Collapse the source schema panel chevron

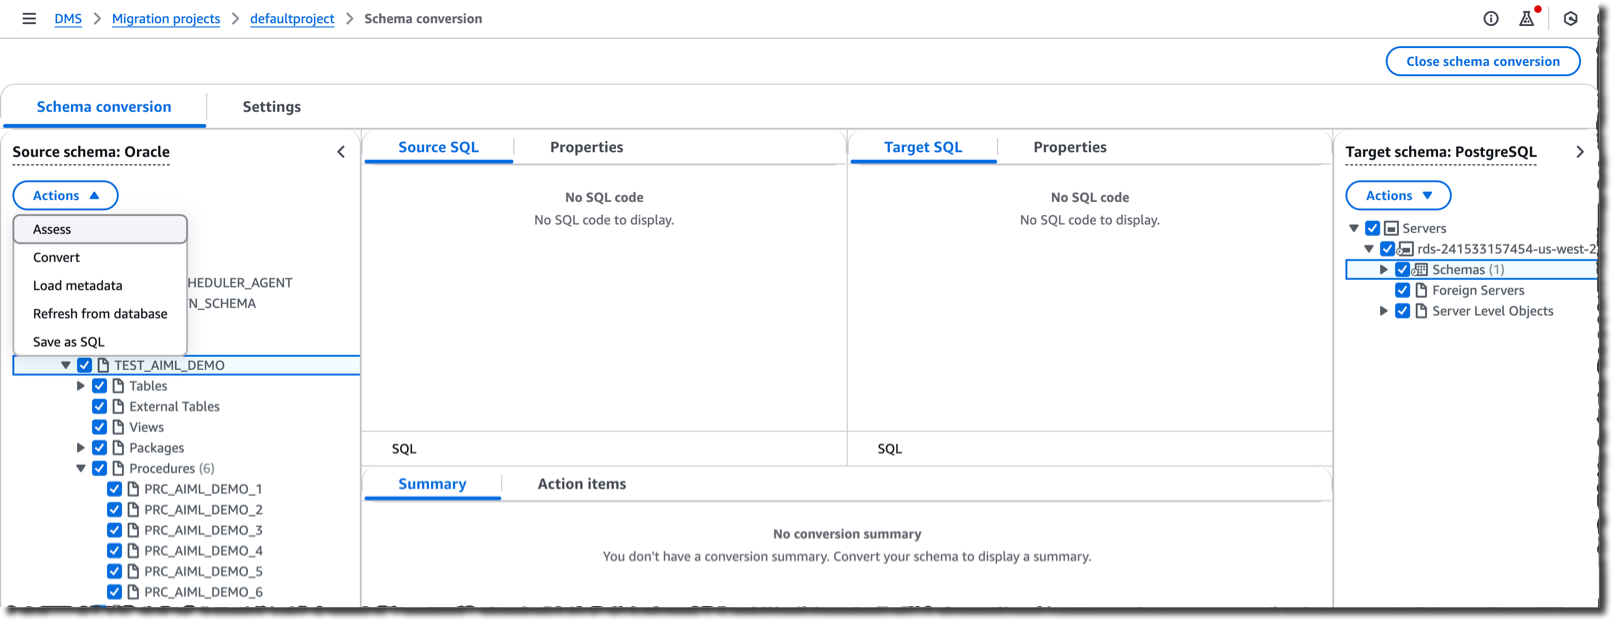[341, 151]
